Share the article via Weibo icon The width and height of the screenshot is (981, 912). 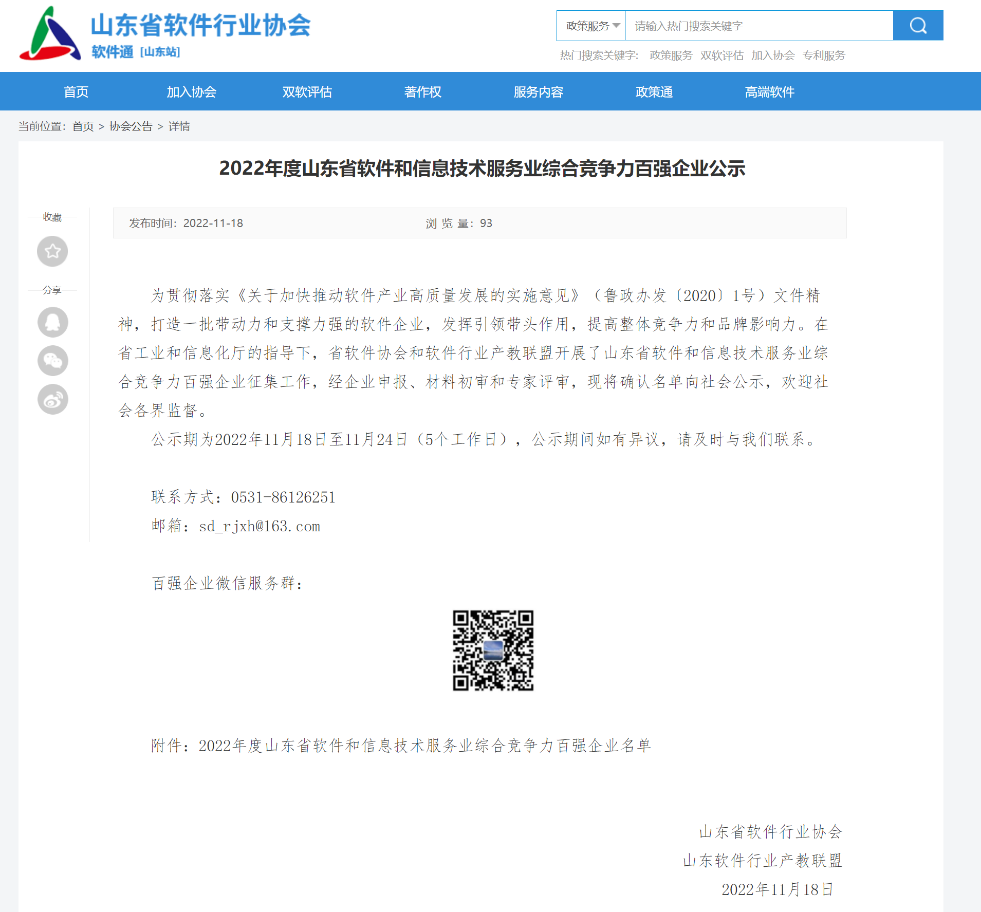tap(52, 399)
